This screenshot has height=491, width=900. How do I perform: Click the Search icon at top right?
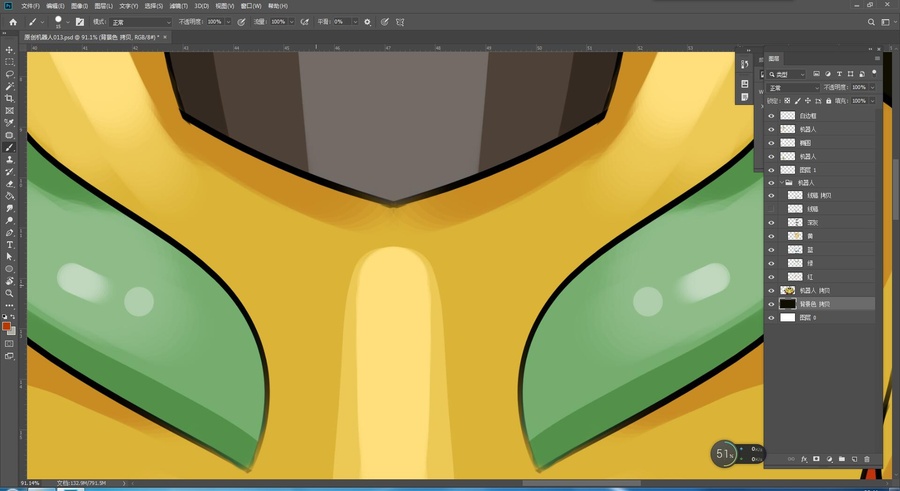[871, 22]
